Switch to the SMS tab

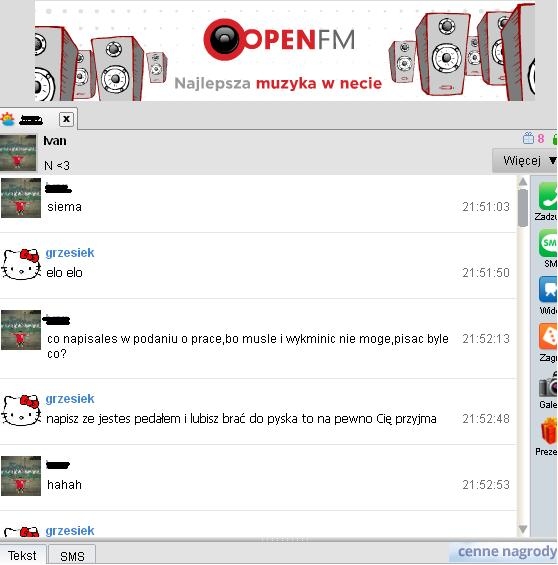(72, 556)
